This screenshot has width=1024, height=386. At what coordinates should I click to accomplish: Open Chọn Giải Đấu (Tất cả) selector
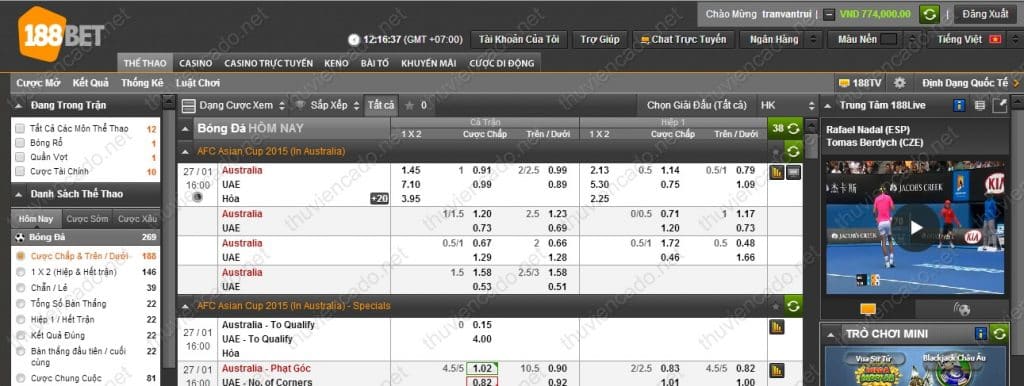click(x=696, y=105)
